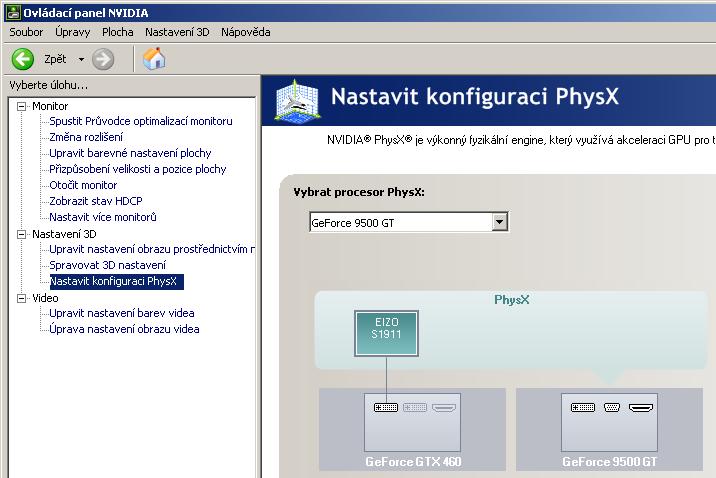Select Nastavit více monitorů

(x=103, y=217)
